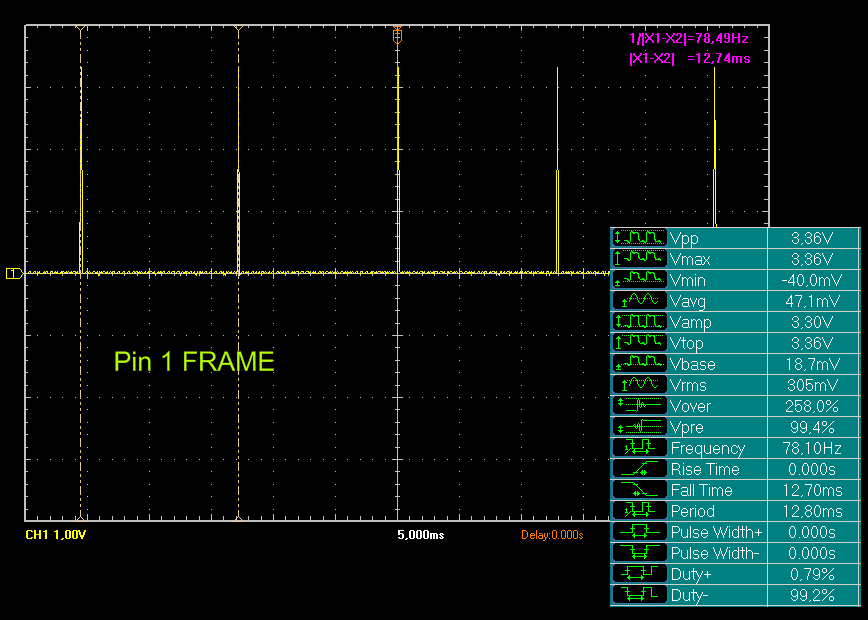Image resolution: width=868 pixels, height=620 pixels.
Task: Click the CH1 1,00V scale label
Action: 56,535
